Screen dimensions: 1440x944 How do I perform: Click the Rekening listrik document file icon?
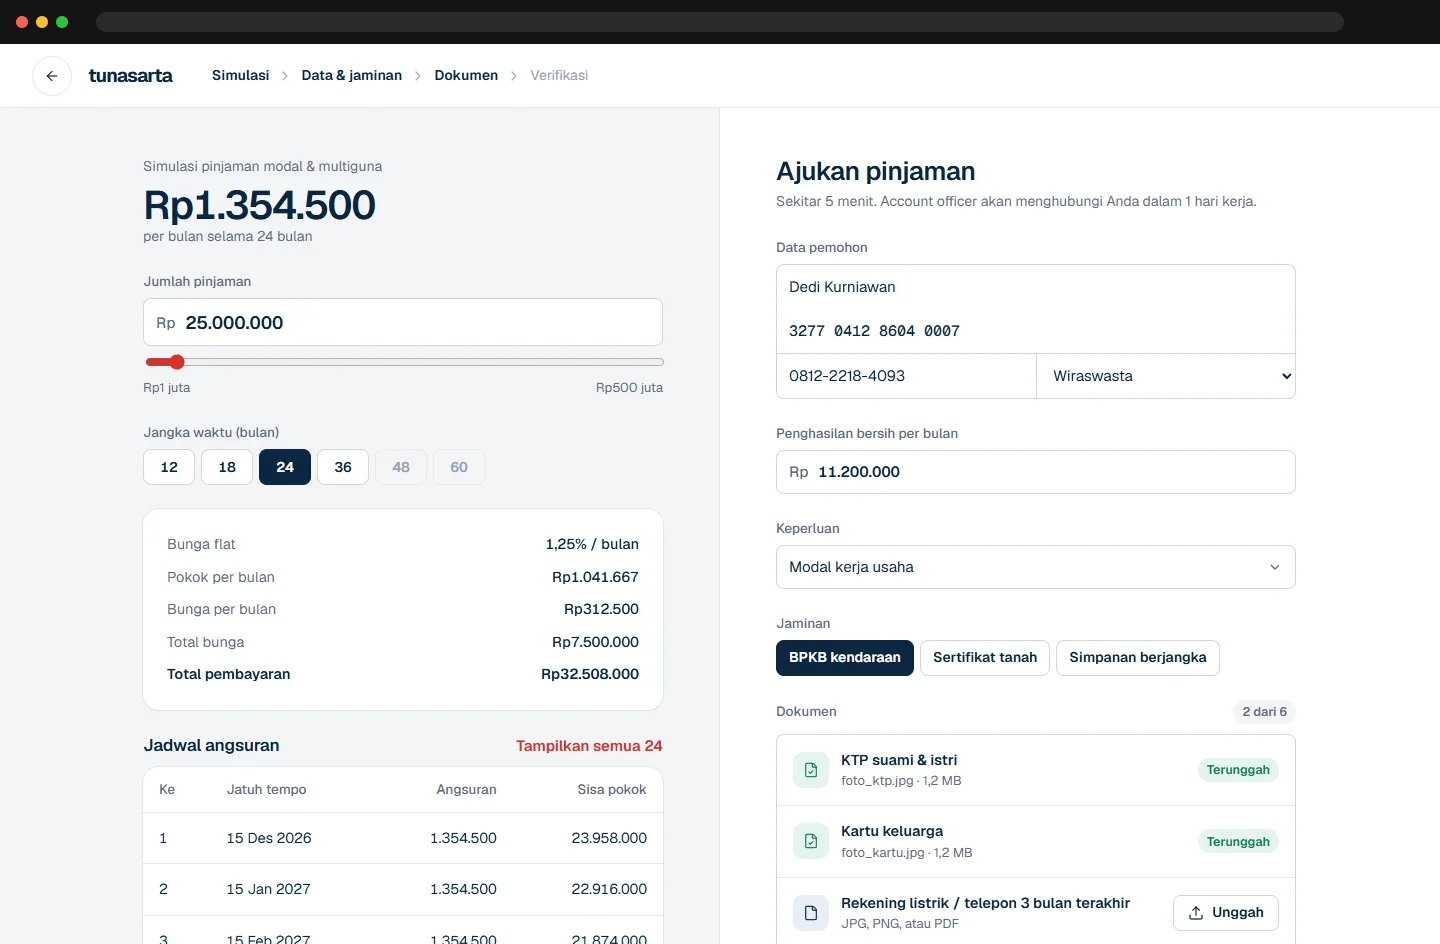[x=811, y=913]
